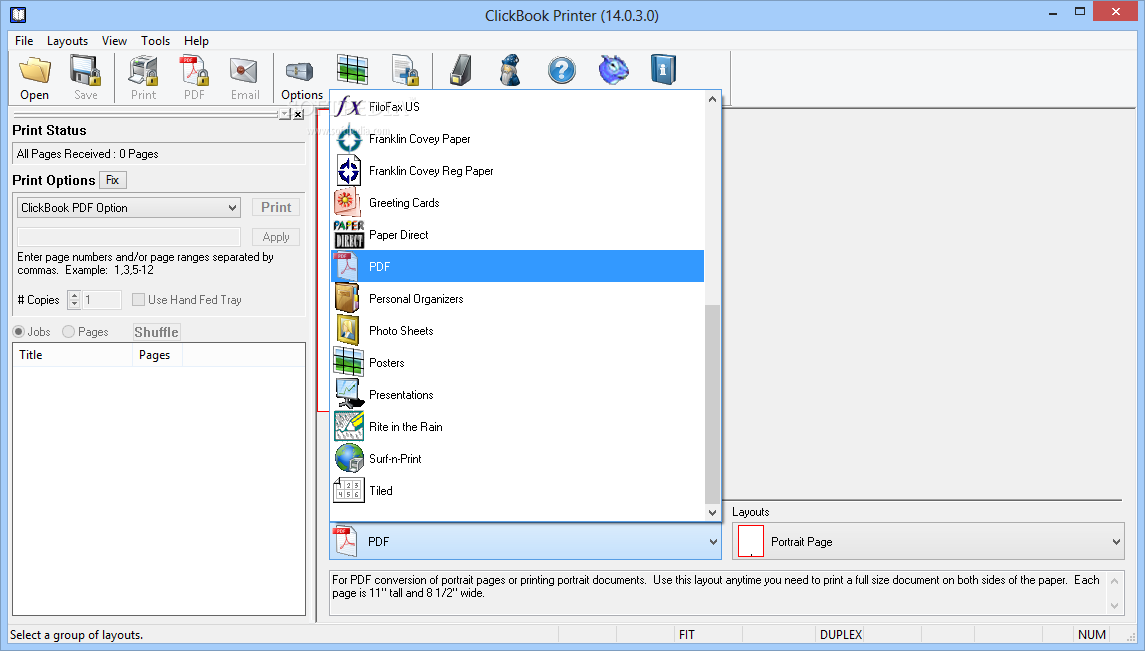
Task: Select the Jobs radio button
Action: [x=19, y=332]
